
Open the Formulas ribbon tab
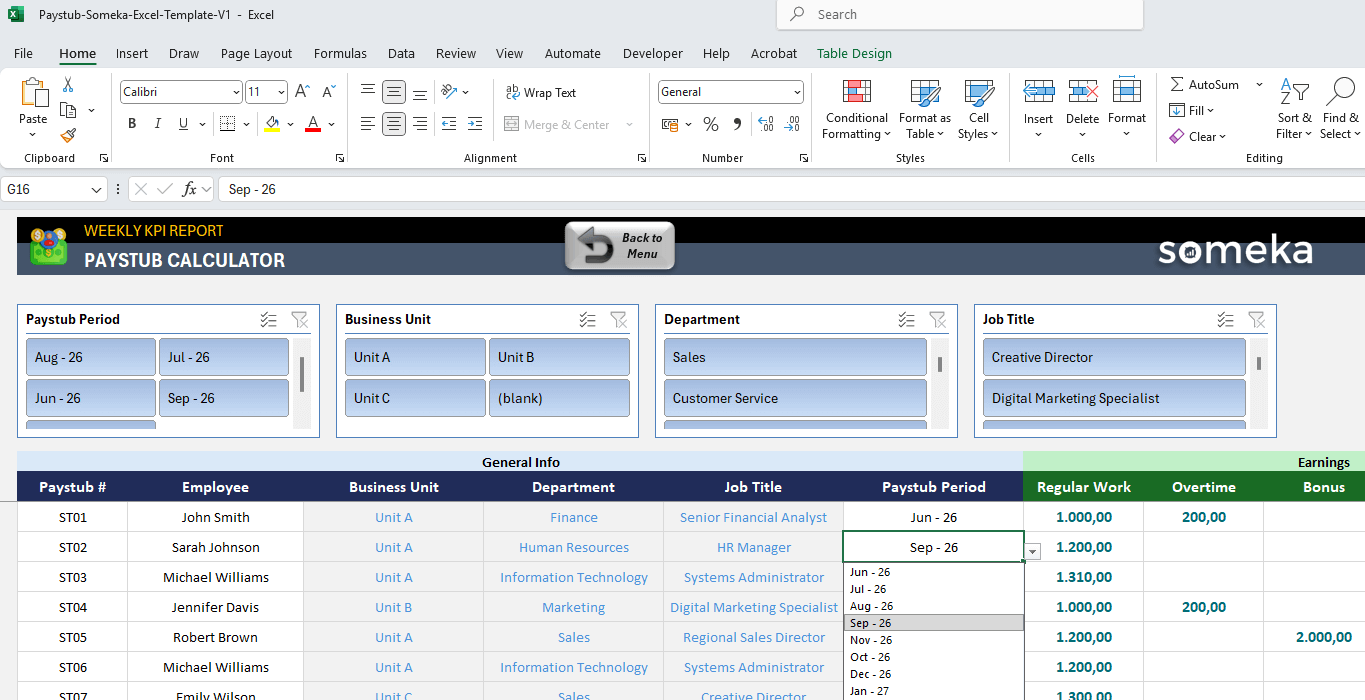(340, 54)
